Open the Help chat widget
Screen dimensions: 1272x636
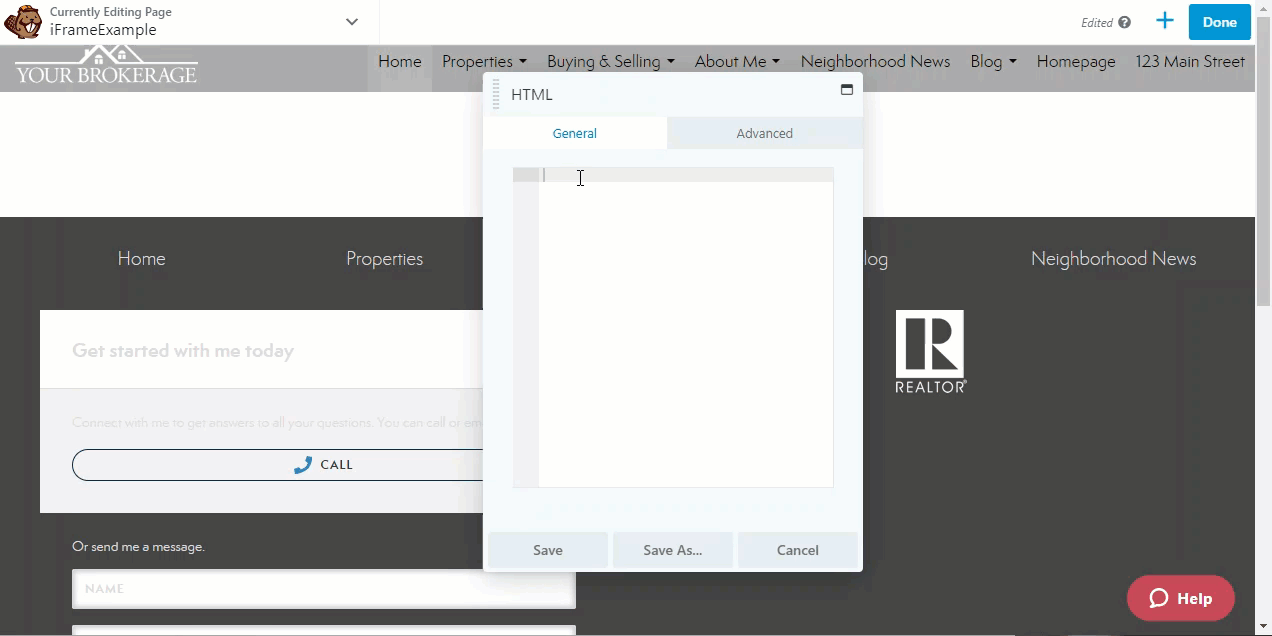[x=1180, y=598]
